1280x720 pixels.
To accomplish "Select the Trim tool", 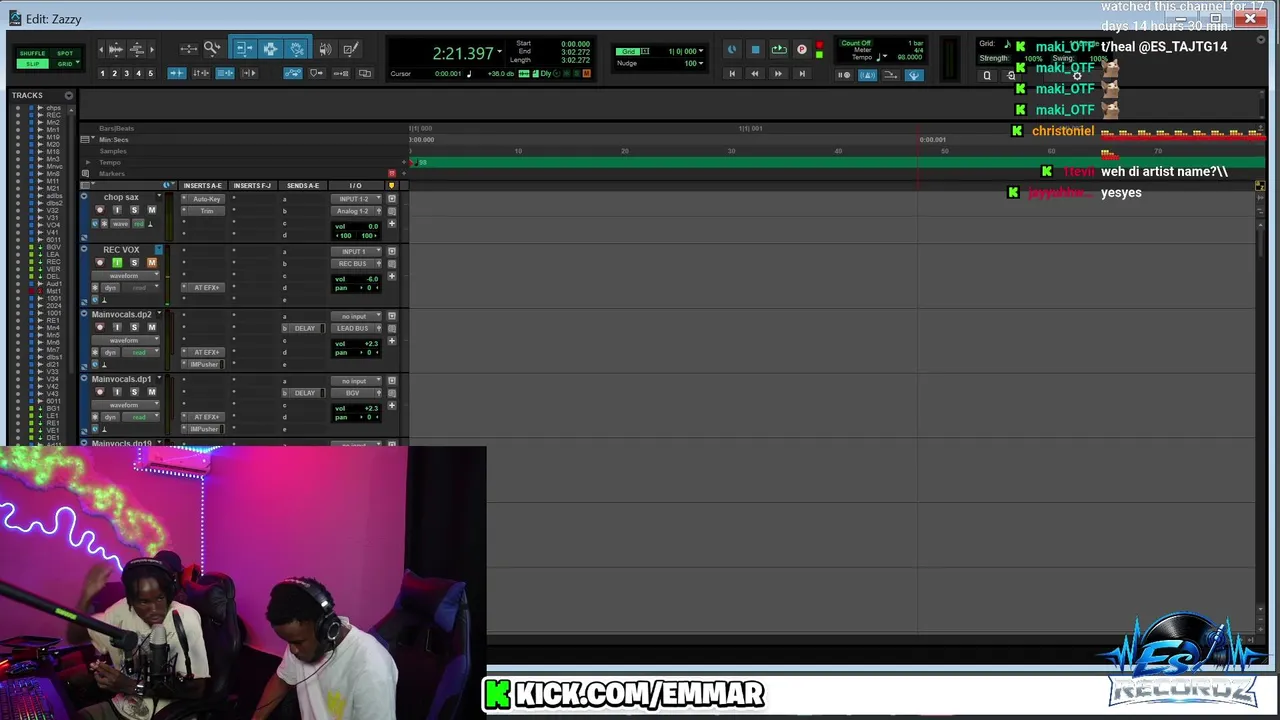I will 244,48.
